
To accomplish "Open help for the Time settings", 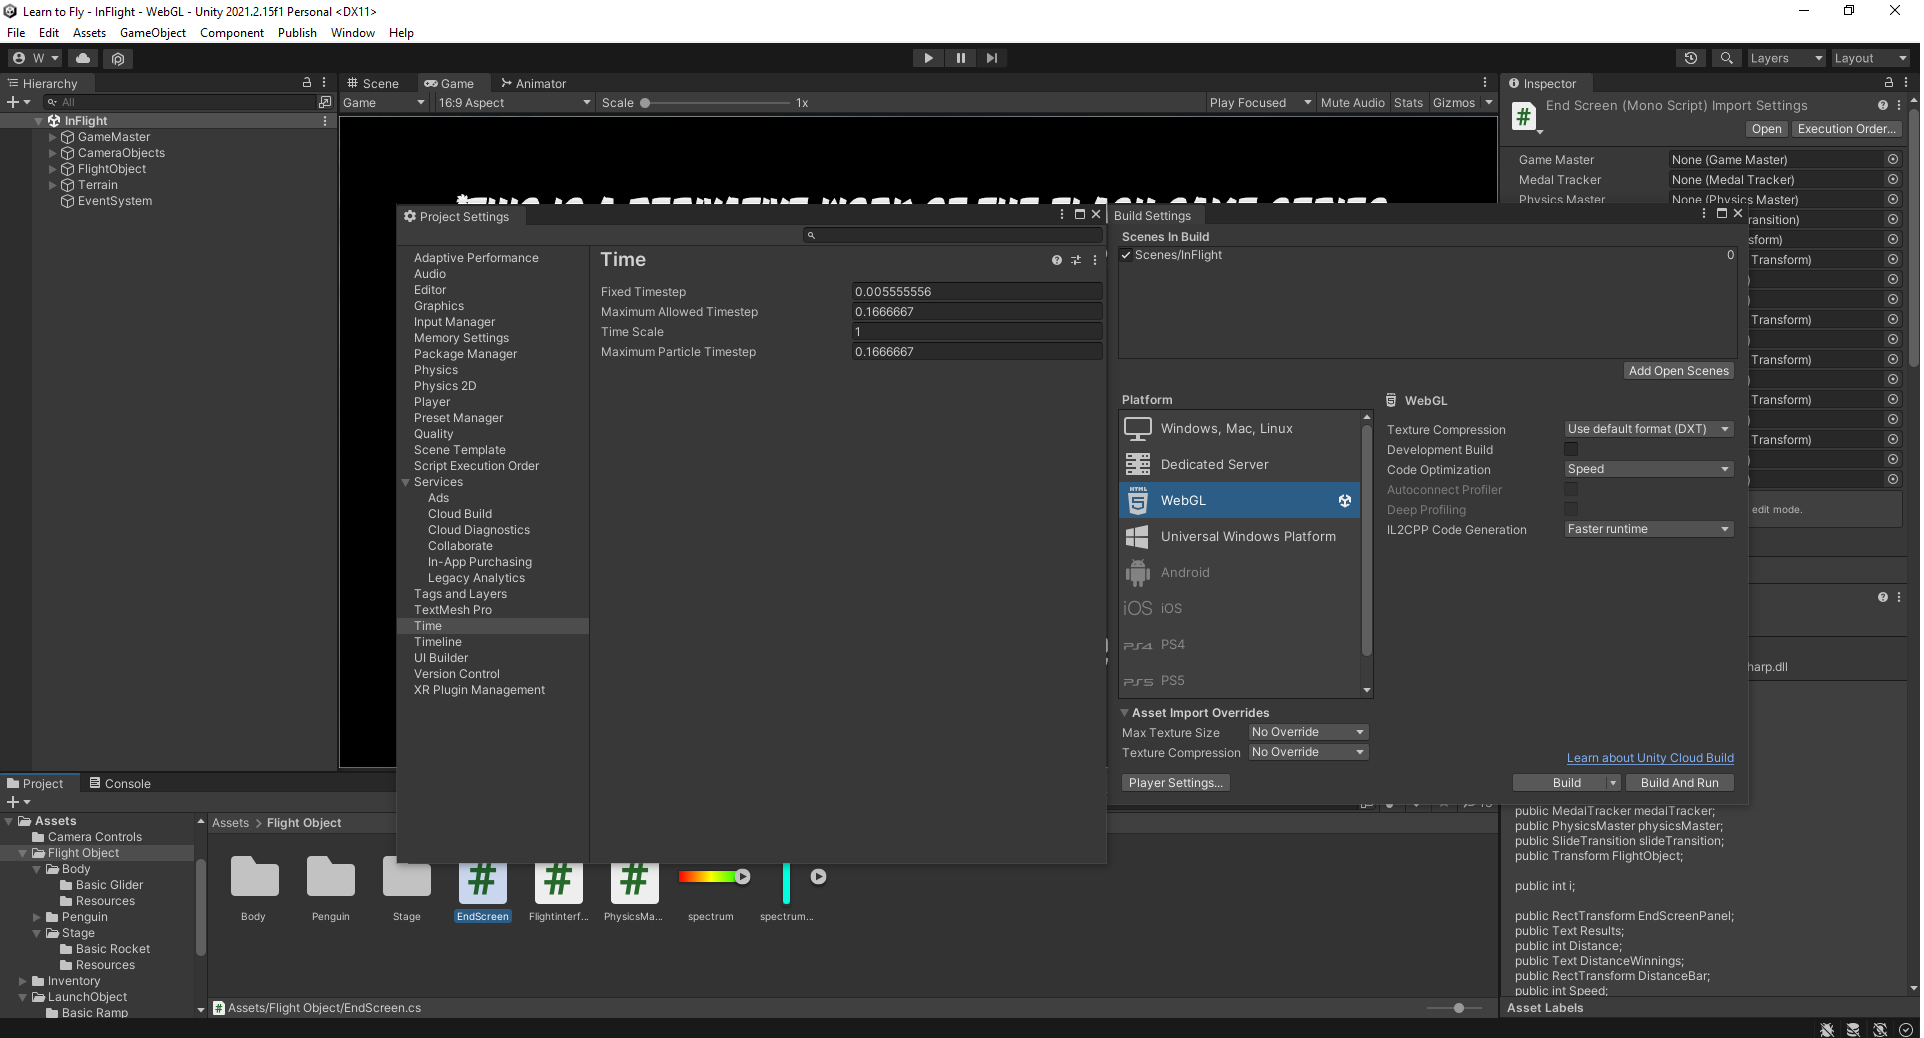I will (1057, 260).
